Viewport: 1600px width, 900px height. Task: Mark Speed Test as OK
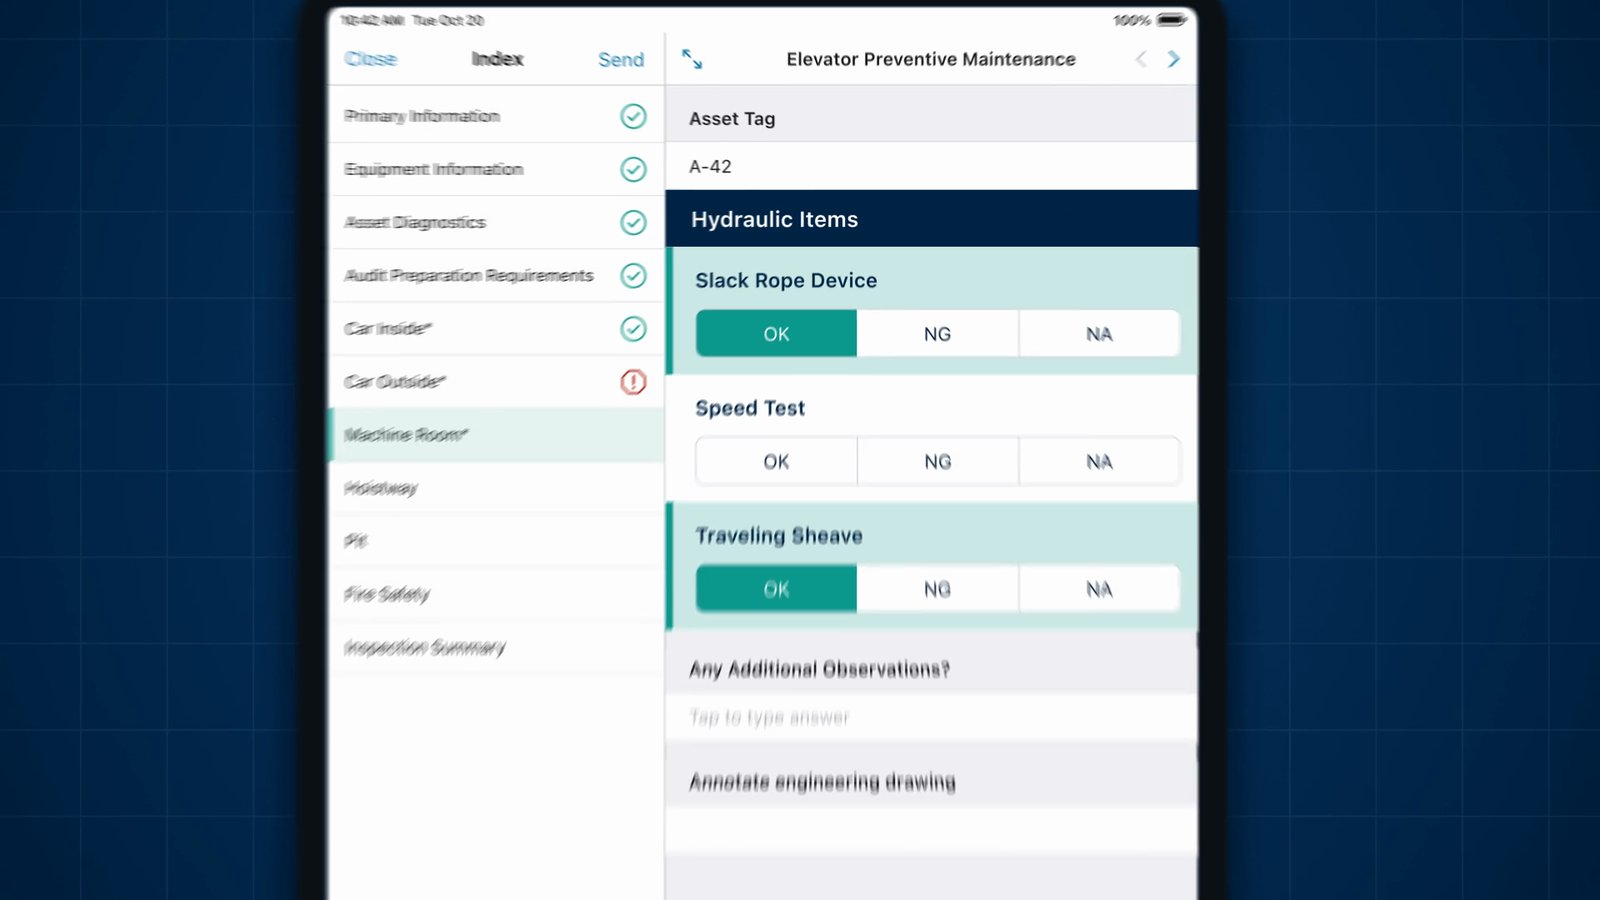(x=776, y=461)
